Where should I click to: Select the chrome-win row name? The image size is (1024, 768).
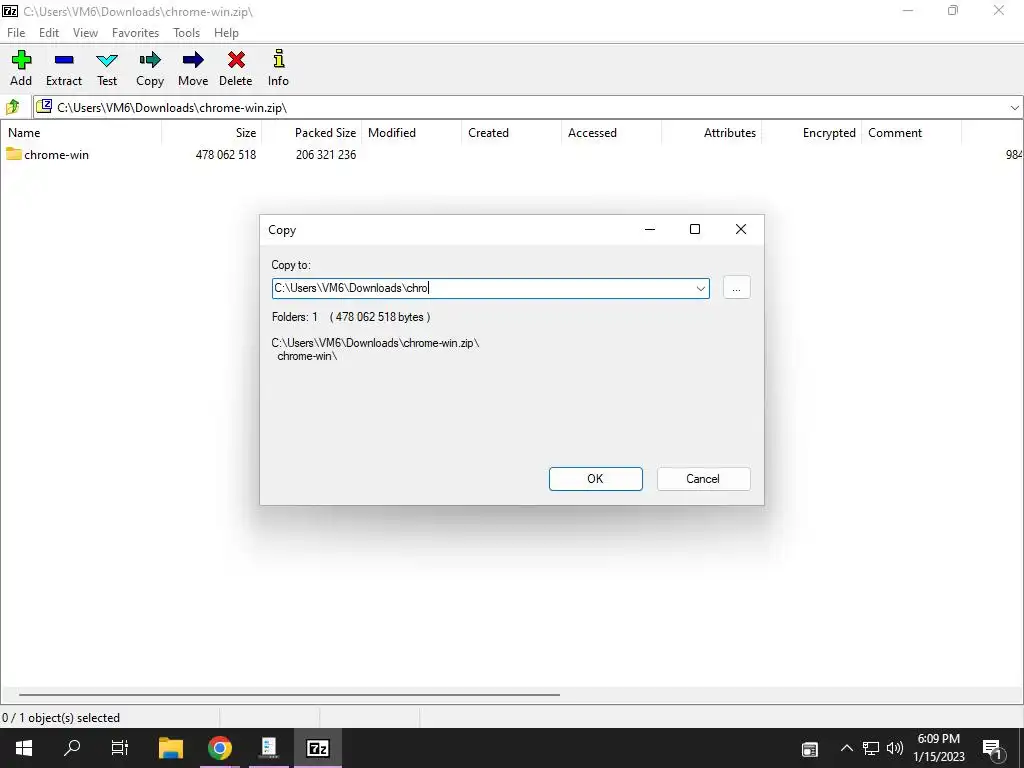pos(56,155)
